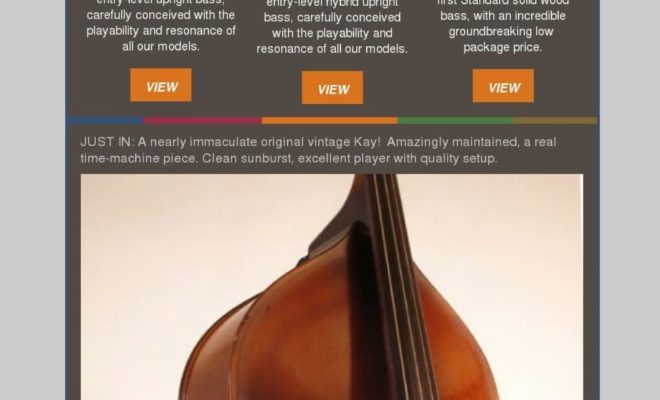Screen dimensions: 660x400
Task: Select the blue segment of the divider bar
Action: click(106, 120)
